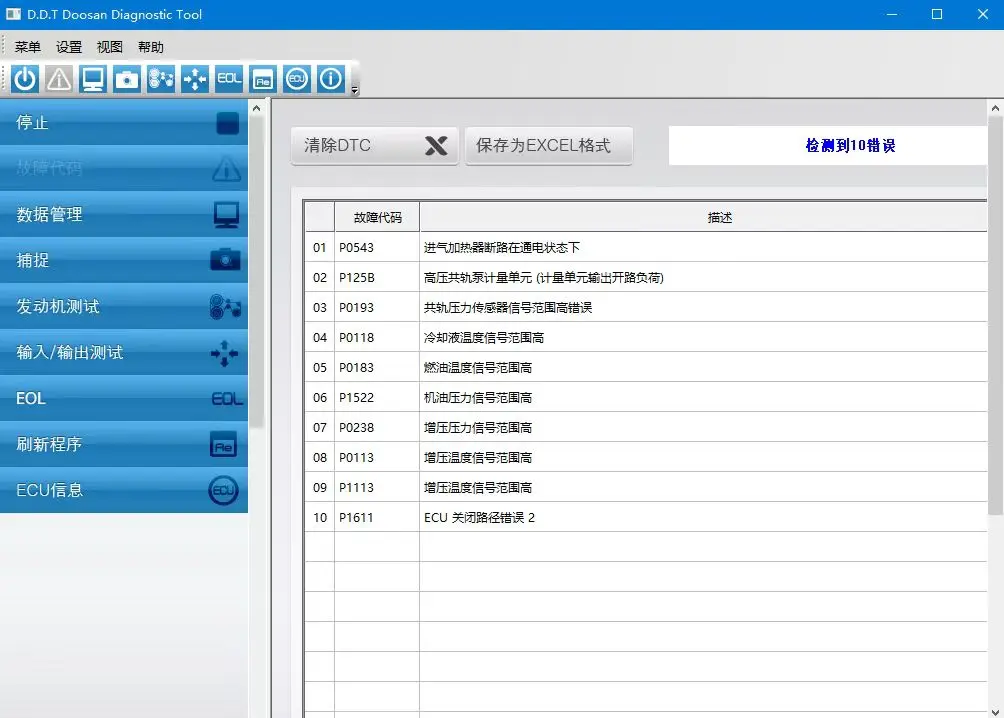This screenshot has height=718, width=1004.
Task: Click the warning triangle toolbar icon
Action: tap(59, 79)
